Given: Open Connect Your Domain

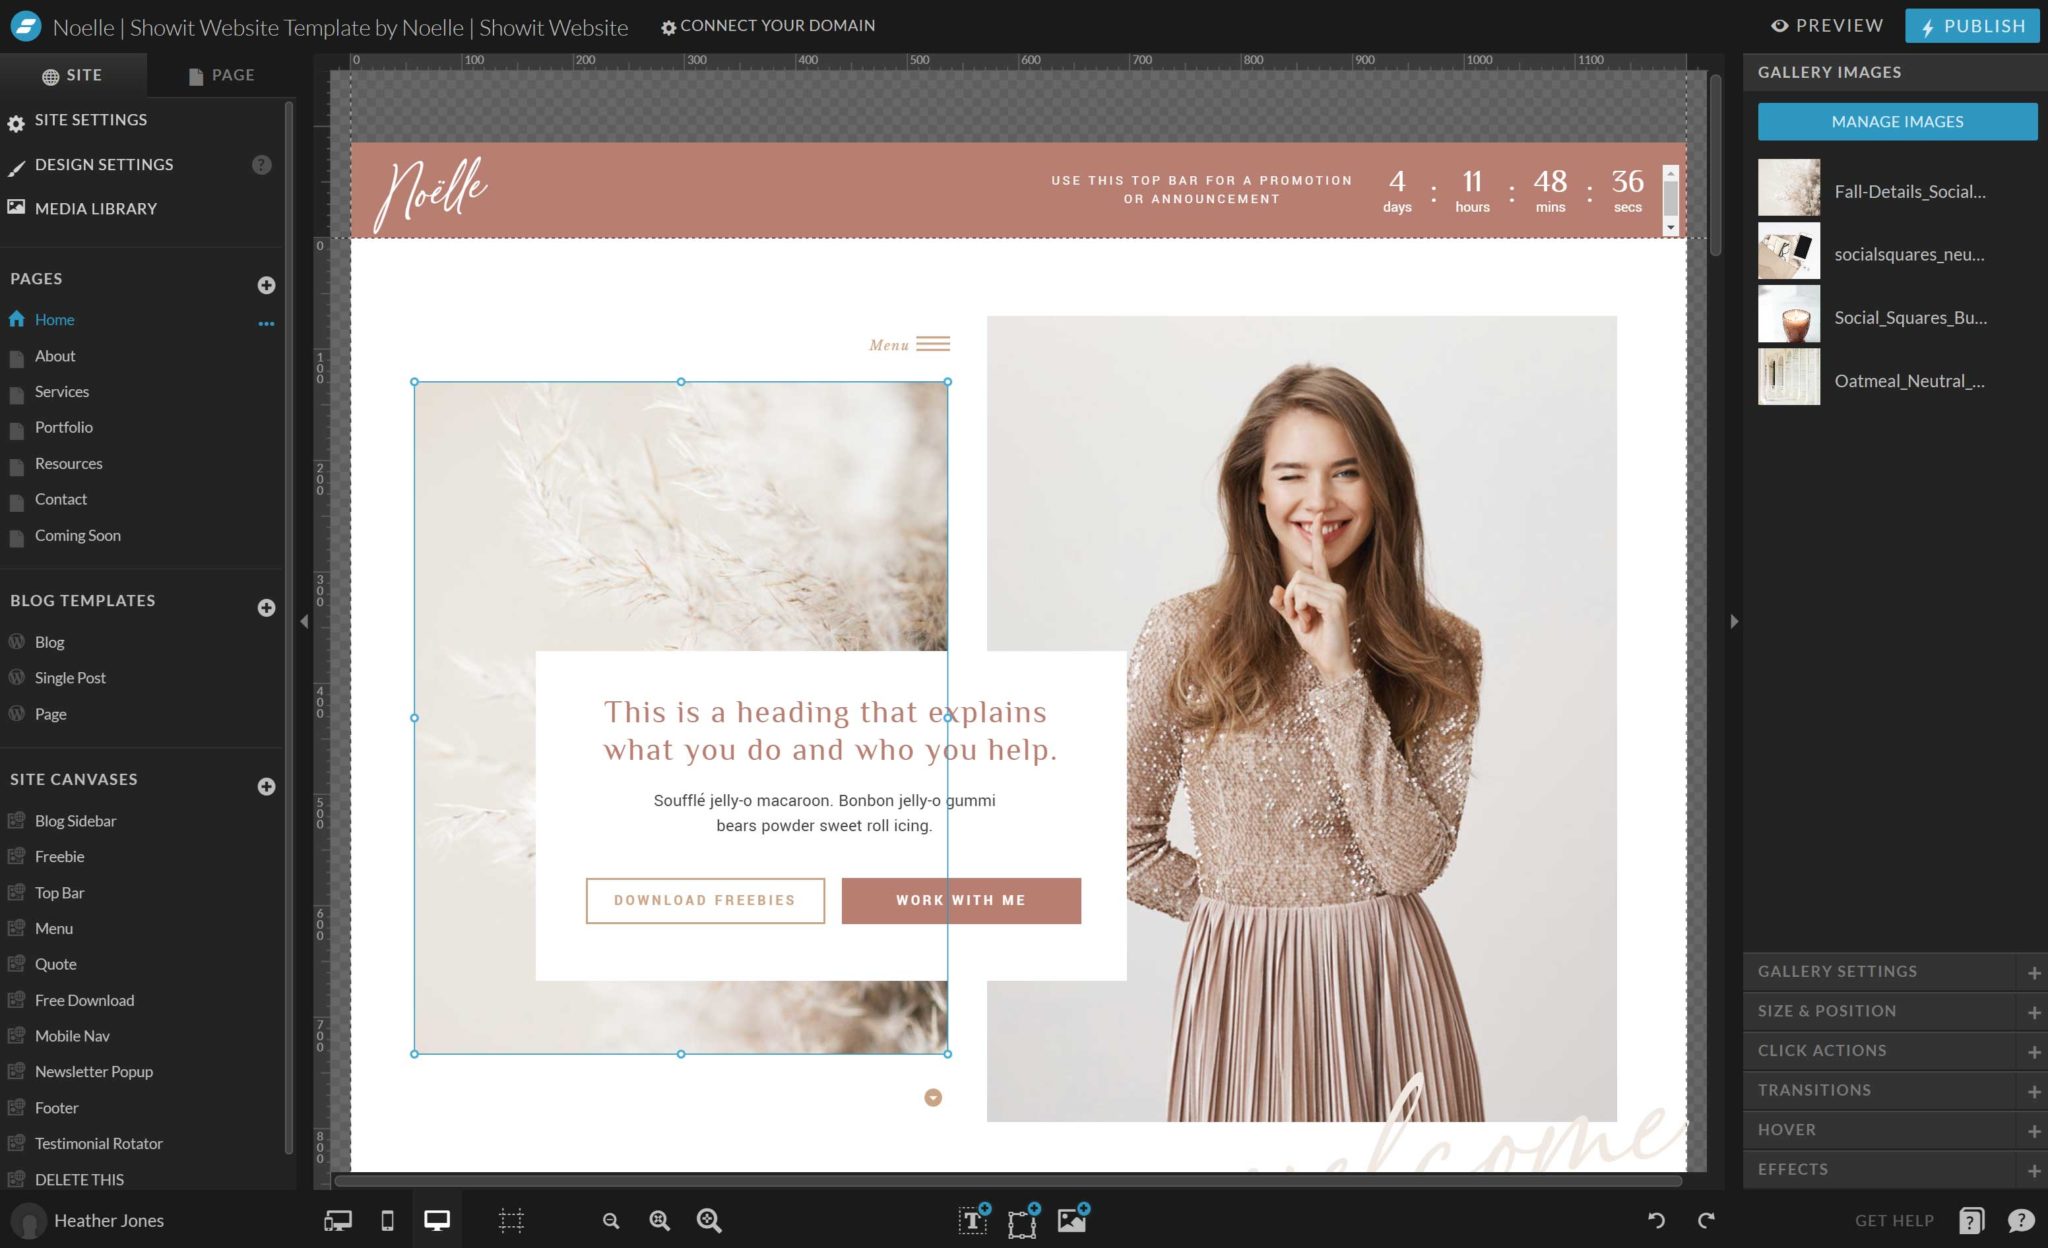Looking at the screenshot, I should tap(768, 26).
